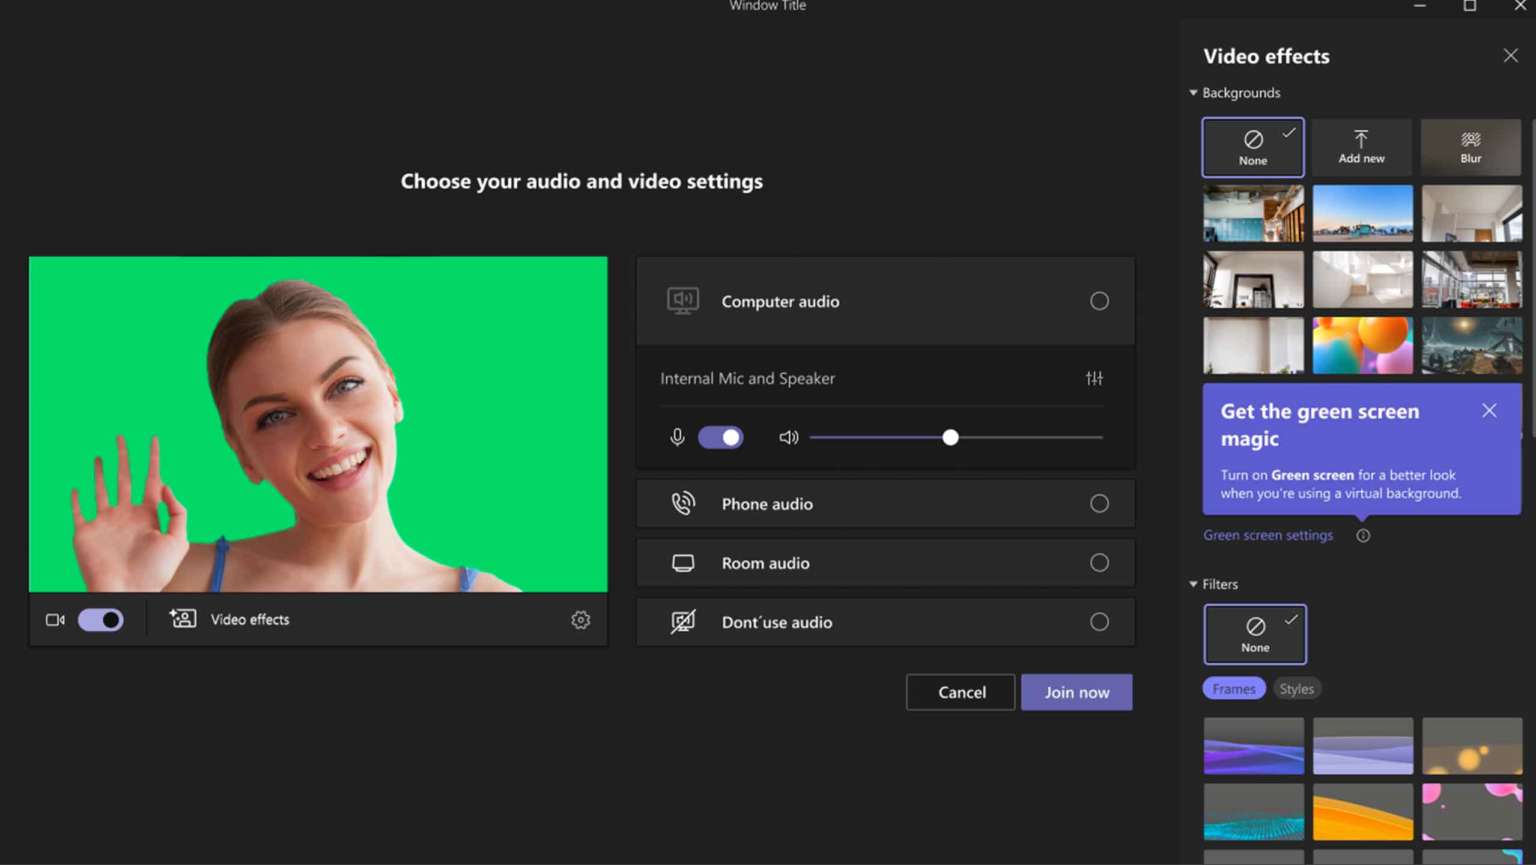Viewport: 1536px width, 865px height.
Task: Select the Frames tab under Filters
Action: point(1233,689)
